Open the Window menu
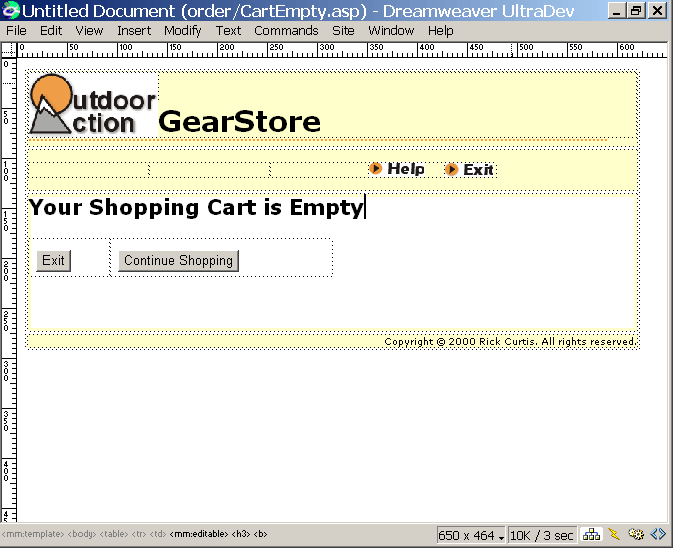This screenshot has width=673, height=548. [x=391, y=31]
